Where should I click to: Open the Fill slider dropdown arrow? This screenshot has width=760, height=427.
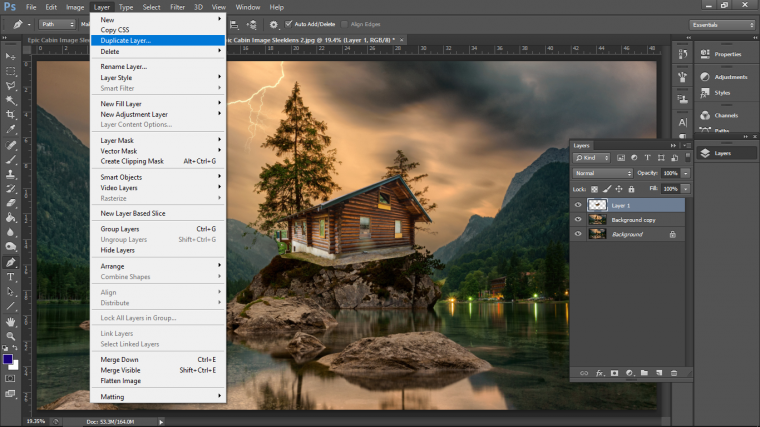(x=685, y=189)
